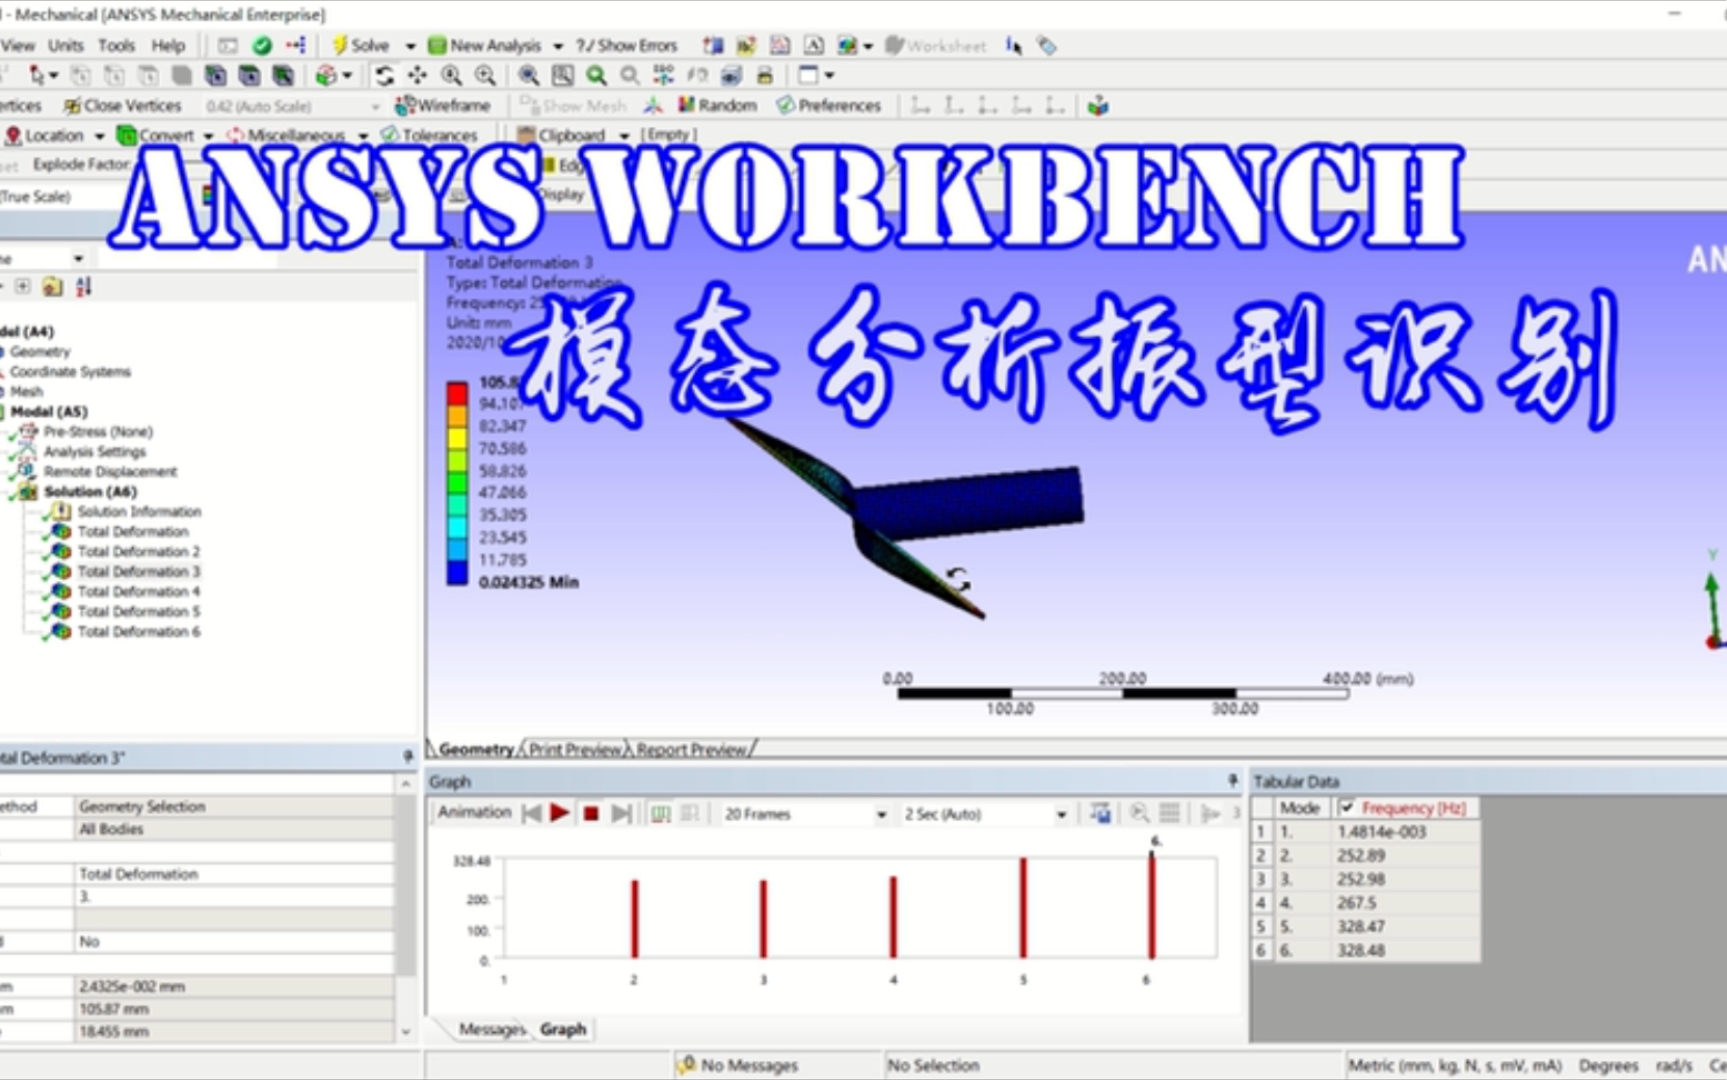The width and height of the screenshot is (1727, 1080).
Task: Go to previous animation frame
Action: coord(532,814)
